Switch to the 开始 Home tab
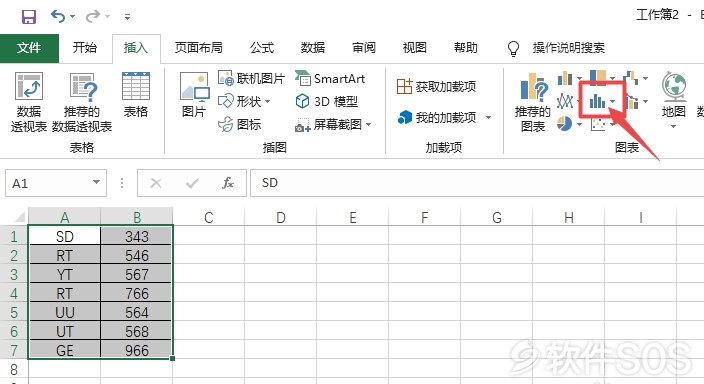 85,48
